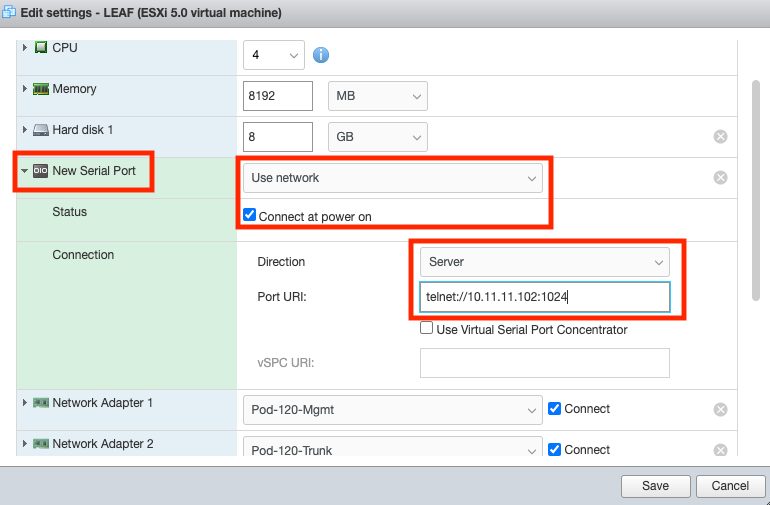Click the Port URI text field
Viewport: 770px width, 505px height.
click(x=544, y=297)
